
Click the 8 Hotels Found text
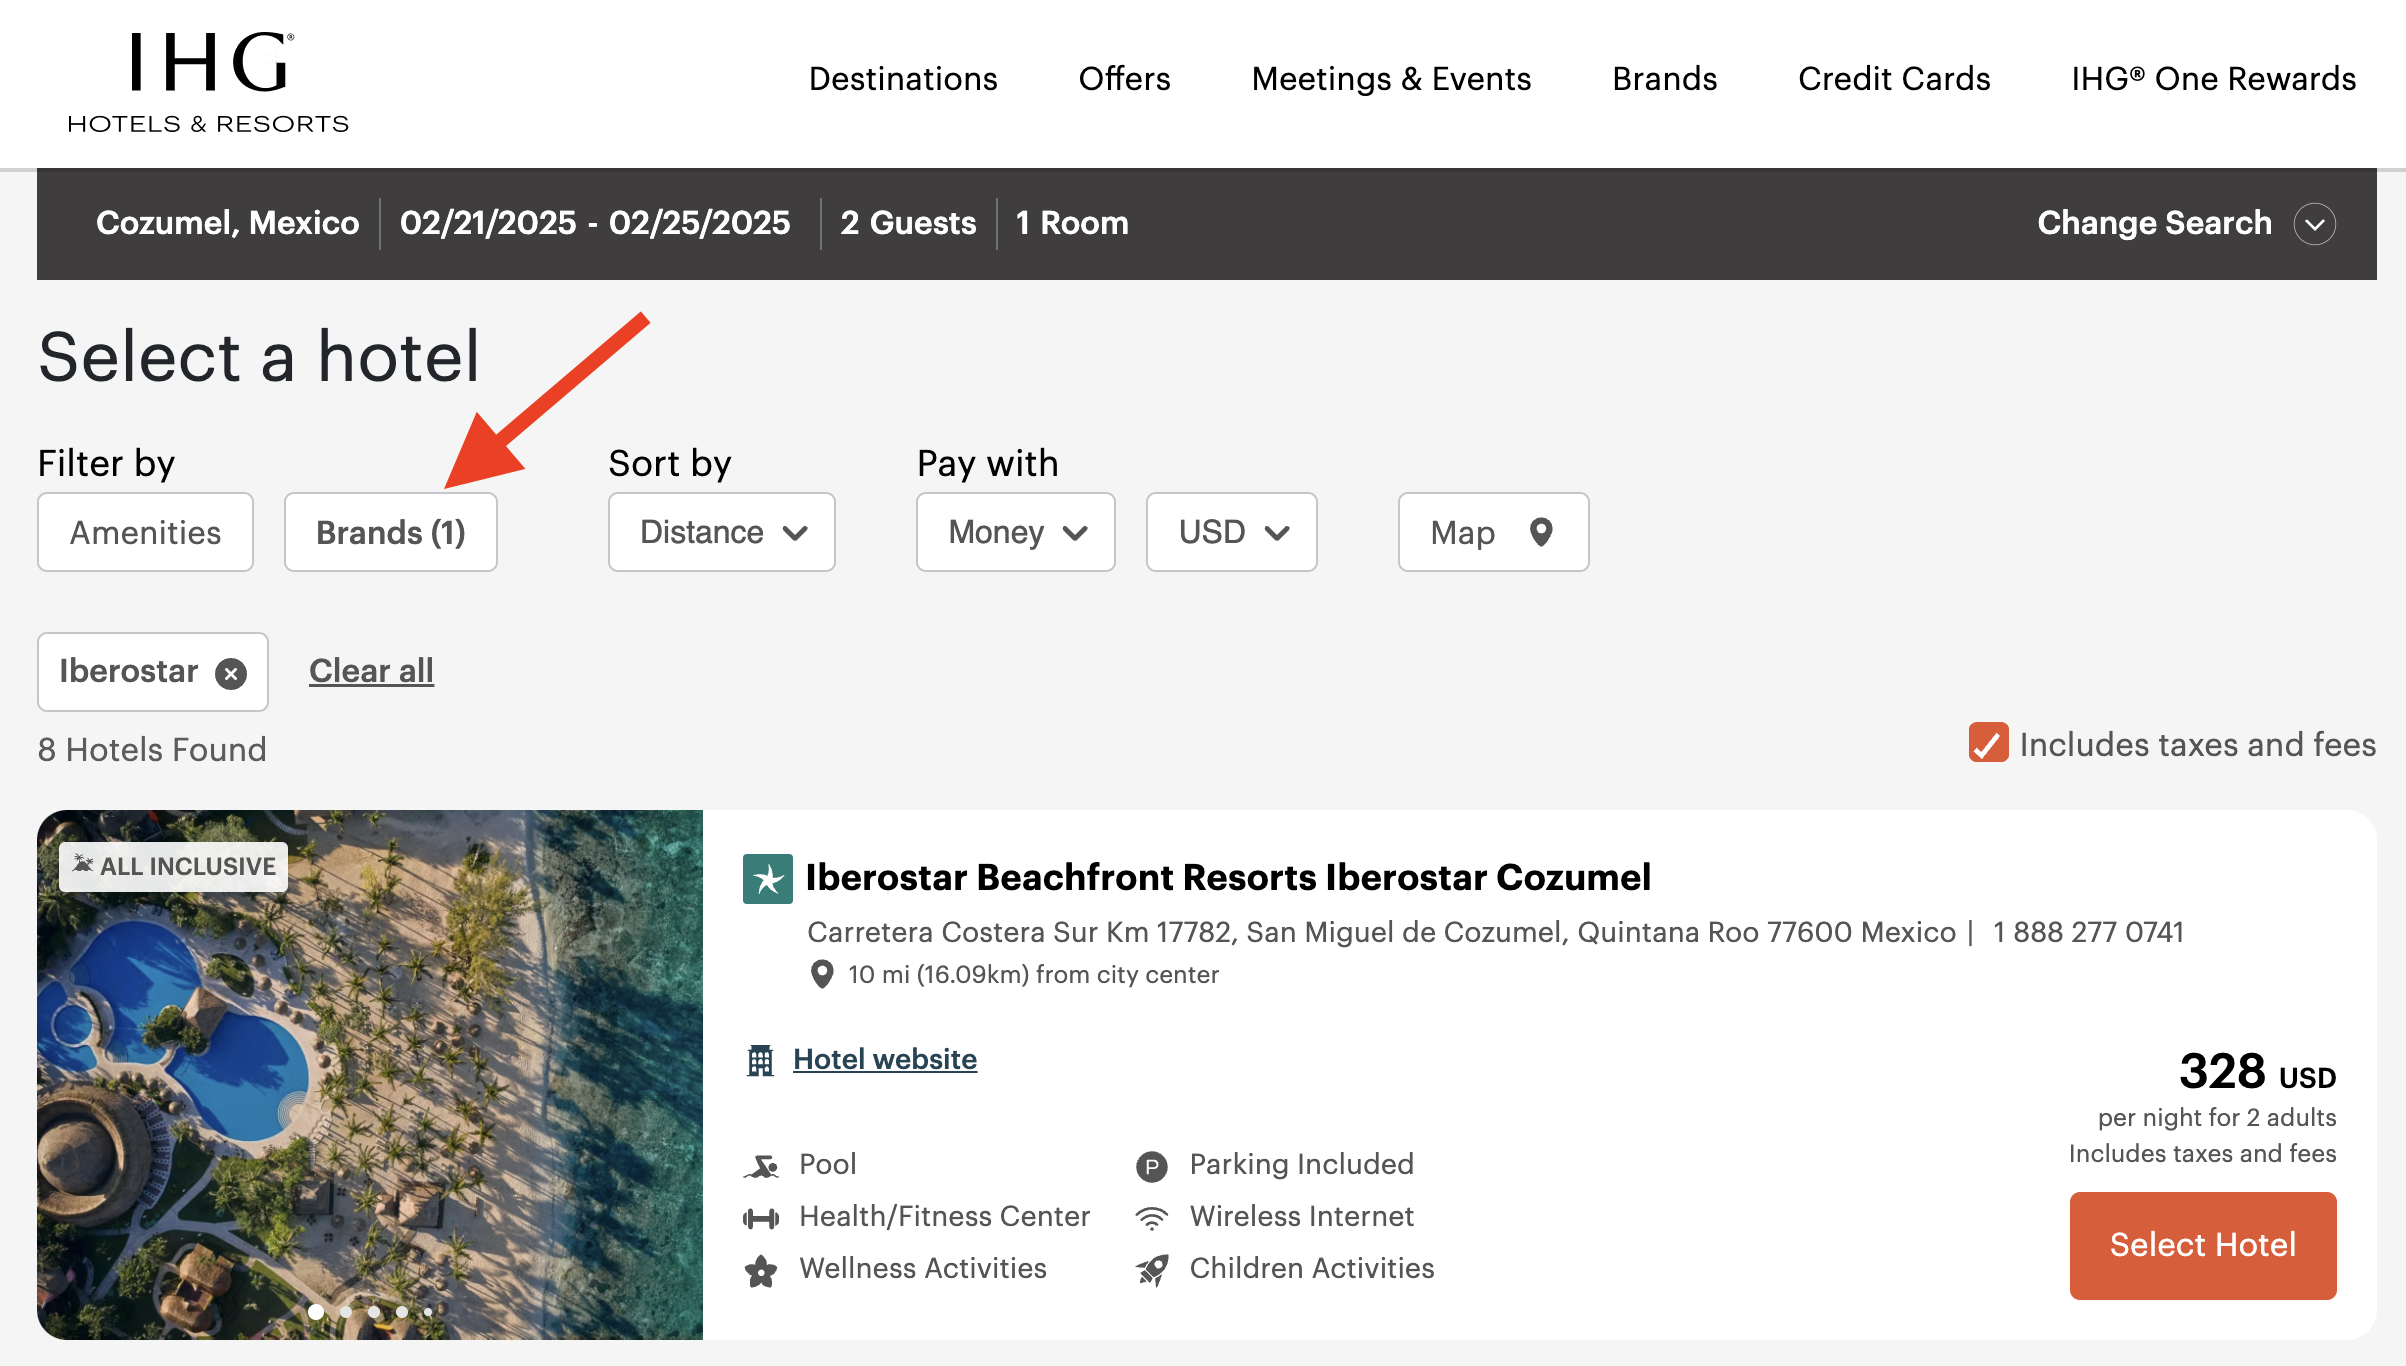[152, 749]
